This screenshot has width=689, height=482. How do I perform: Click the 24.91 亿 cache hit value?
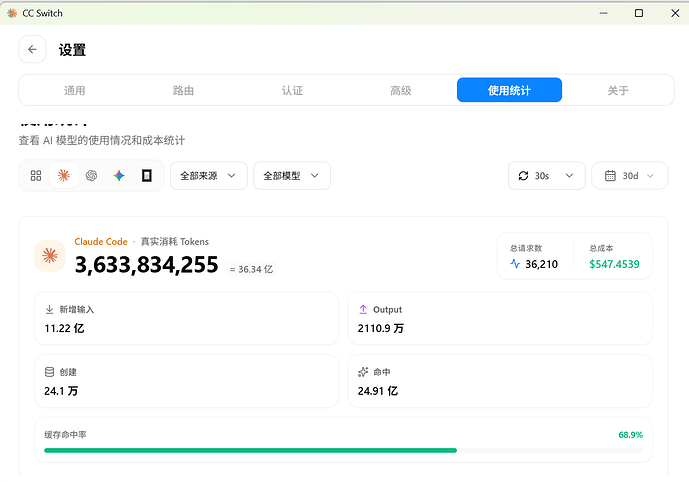378,391
